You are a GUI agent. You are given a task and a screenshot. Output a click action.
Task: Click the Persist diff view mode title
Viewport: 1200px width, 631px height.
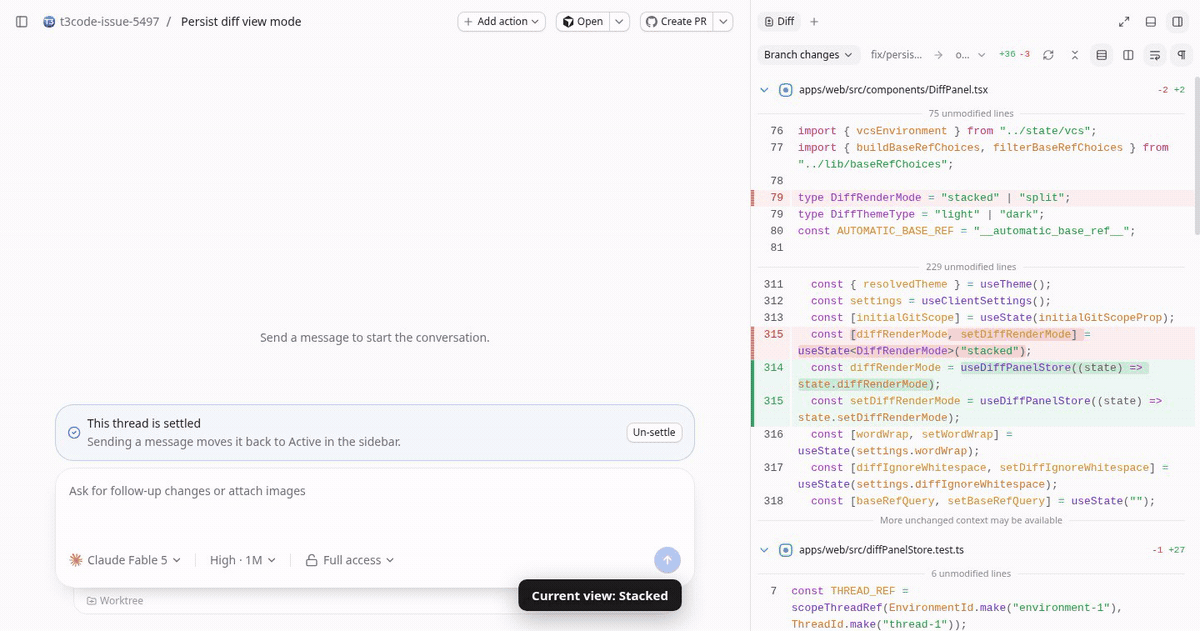(241, 21)
